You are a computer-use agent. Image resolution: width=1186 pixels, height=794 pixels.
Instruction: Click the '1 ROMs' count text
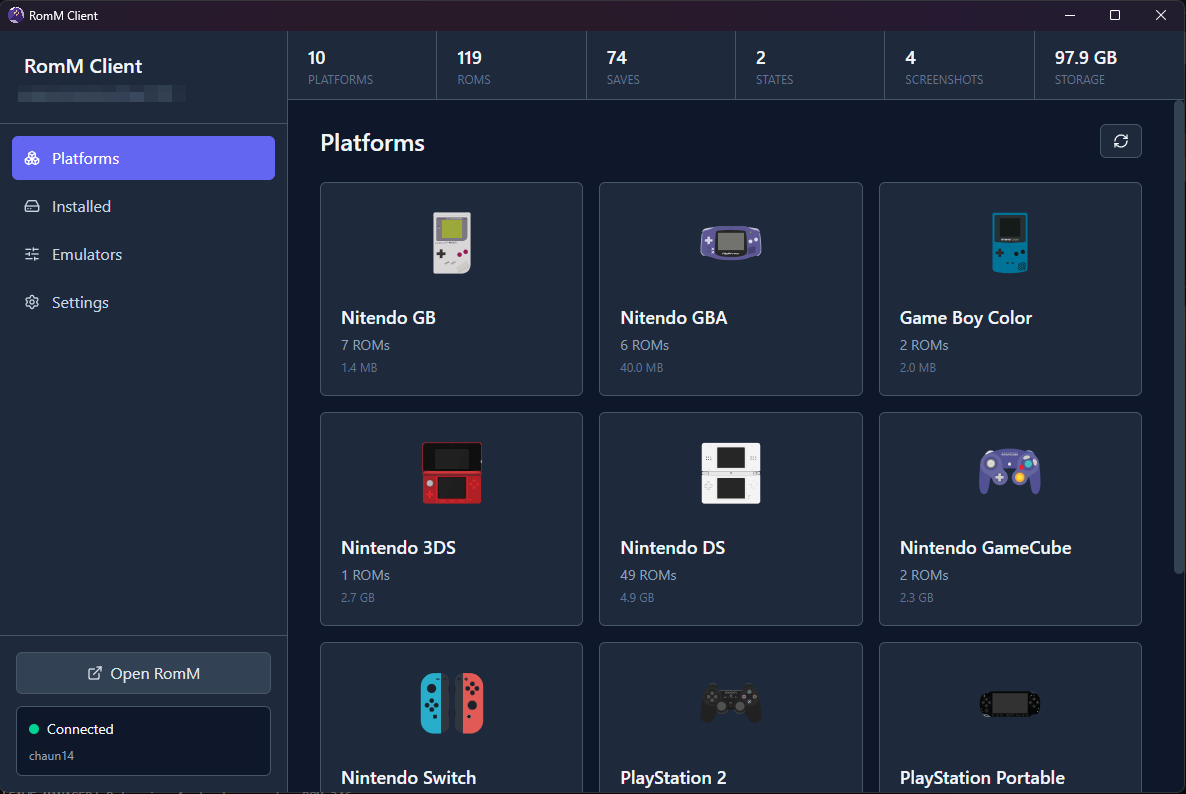(365, 575)
